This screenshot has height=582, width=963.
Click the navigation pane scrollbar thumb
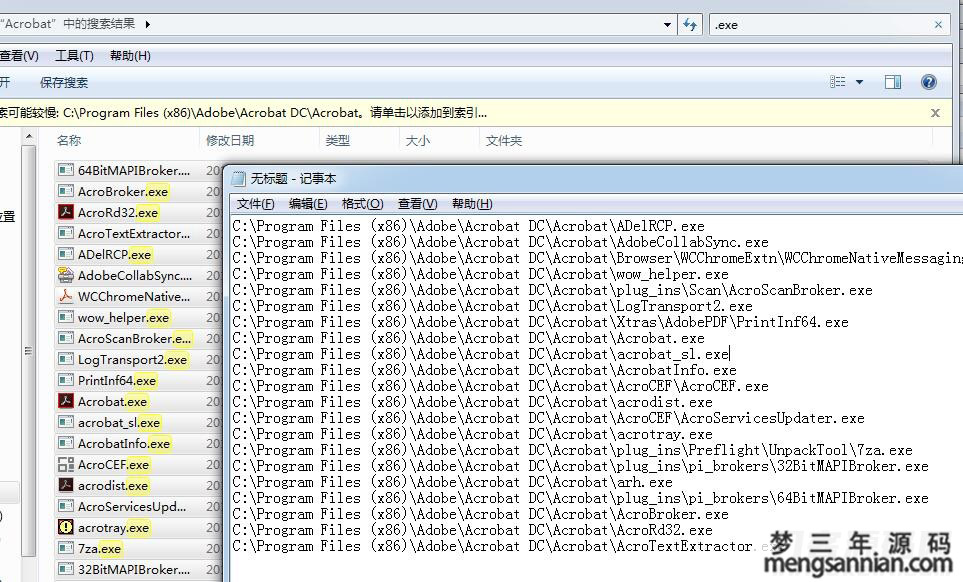click(x=28, y=351)
